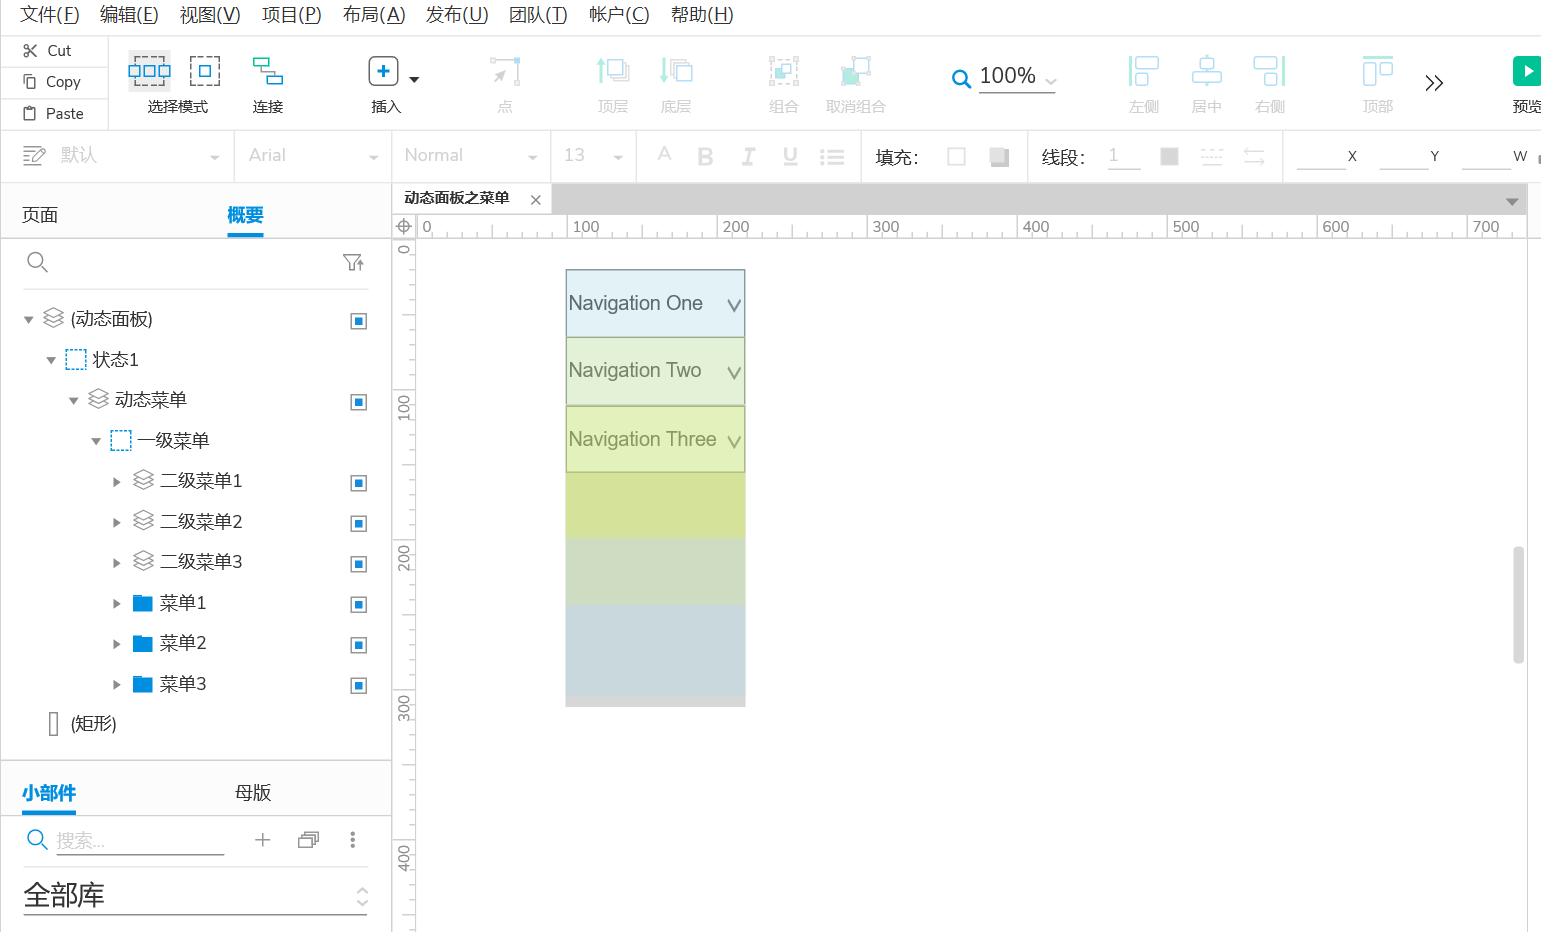Expand the 菜单2 tree node

117,644
